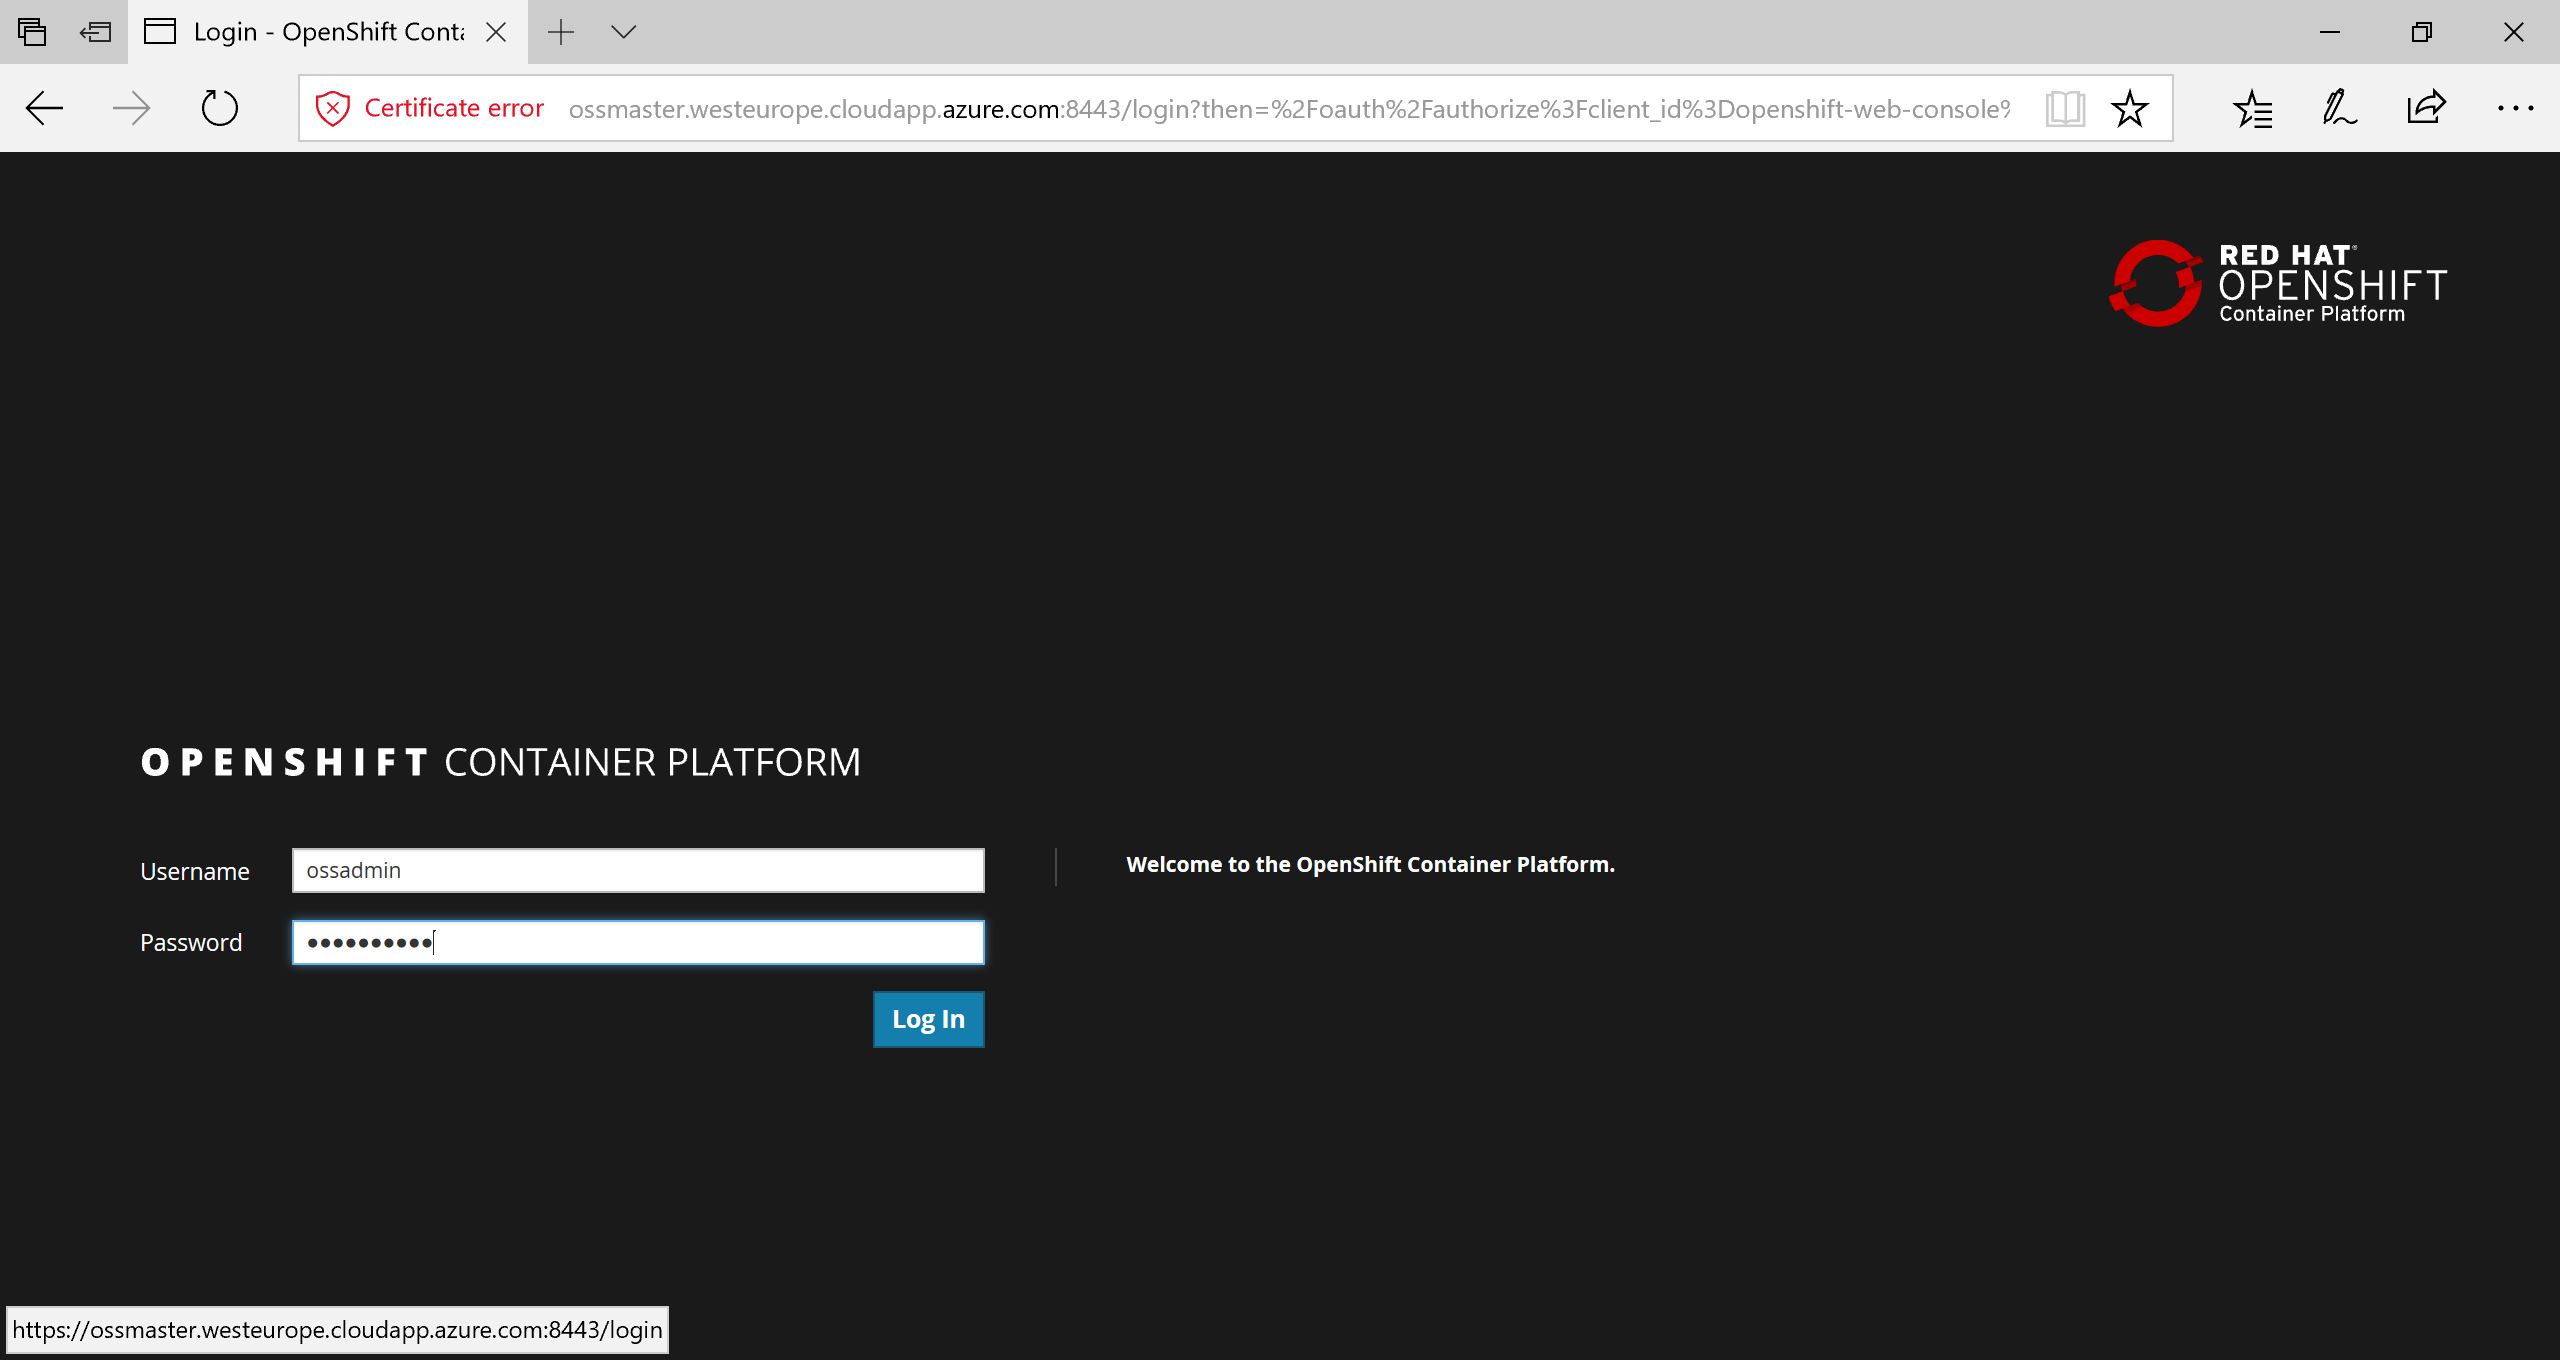The height and width of the screenshot is (1360, 2560).
Task: Click the Certificate error shield icon
Action: click(332, 108)
